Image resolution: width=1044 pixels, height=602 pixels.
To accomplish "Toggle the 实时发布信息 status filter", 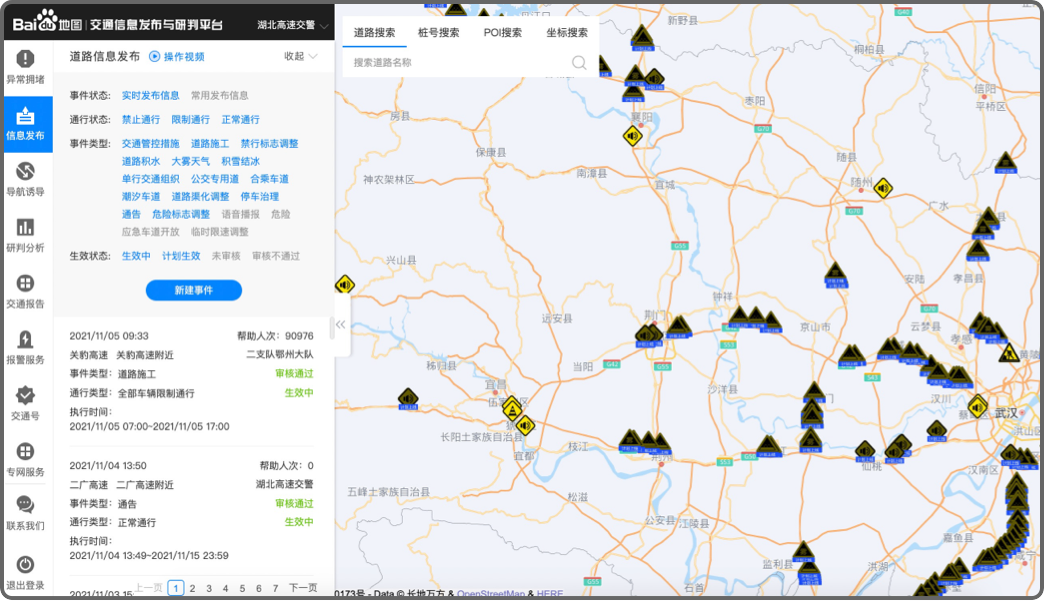I will [150, 96].
